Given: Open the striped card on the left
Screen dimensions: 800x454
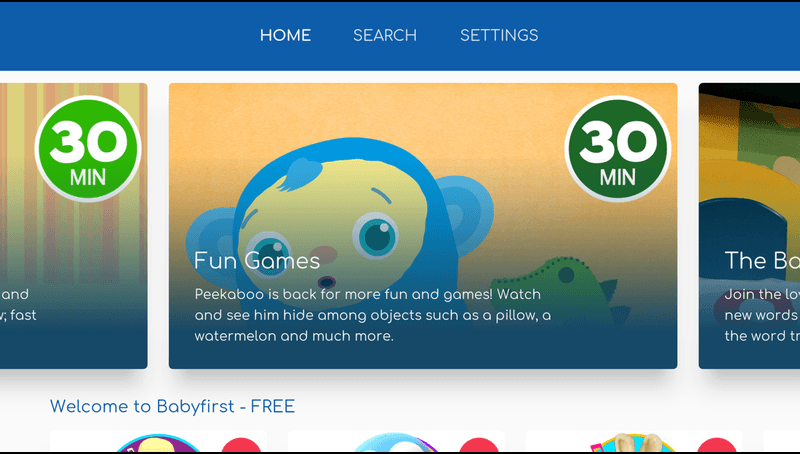Looking at the screenshot, I should coord(73,225).
